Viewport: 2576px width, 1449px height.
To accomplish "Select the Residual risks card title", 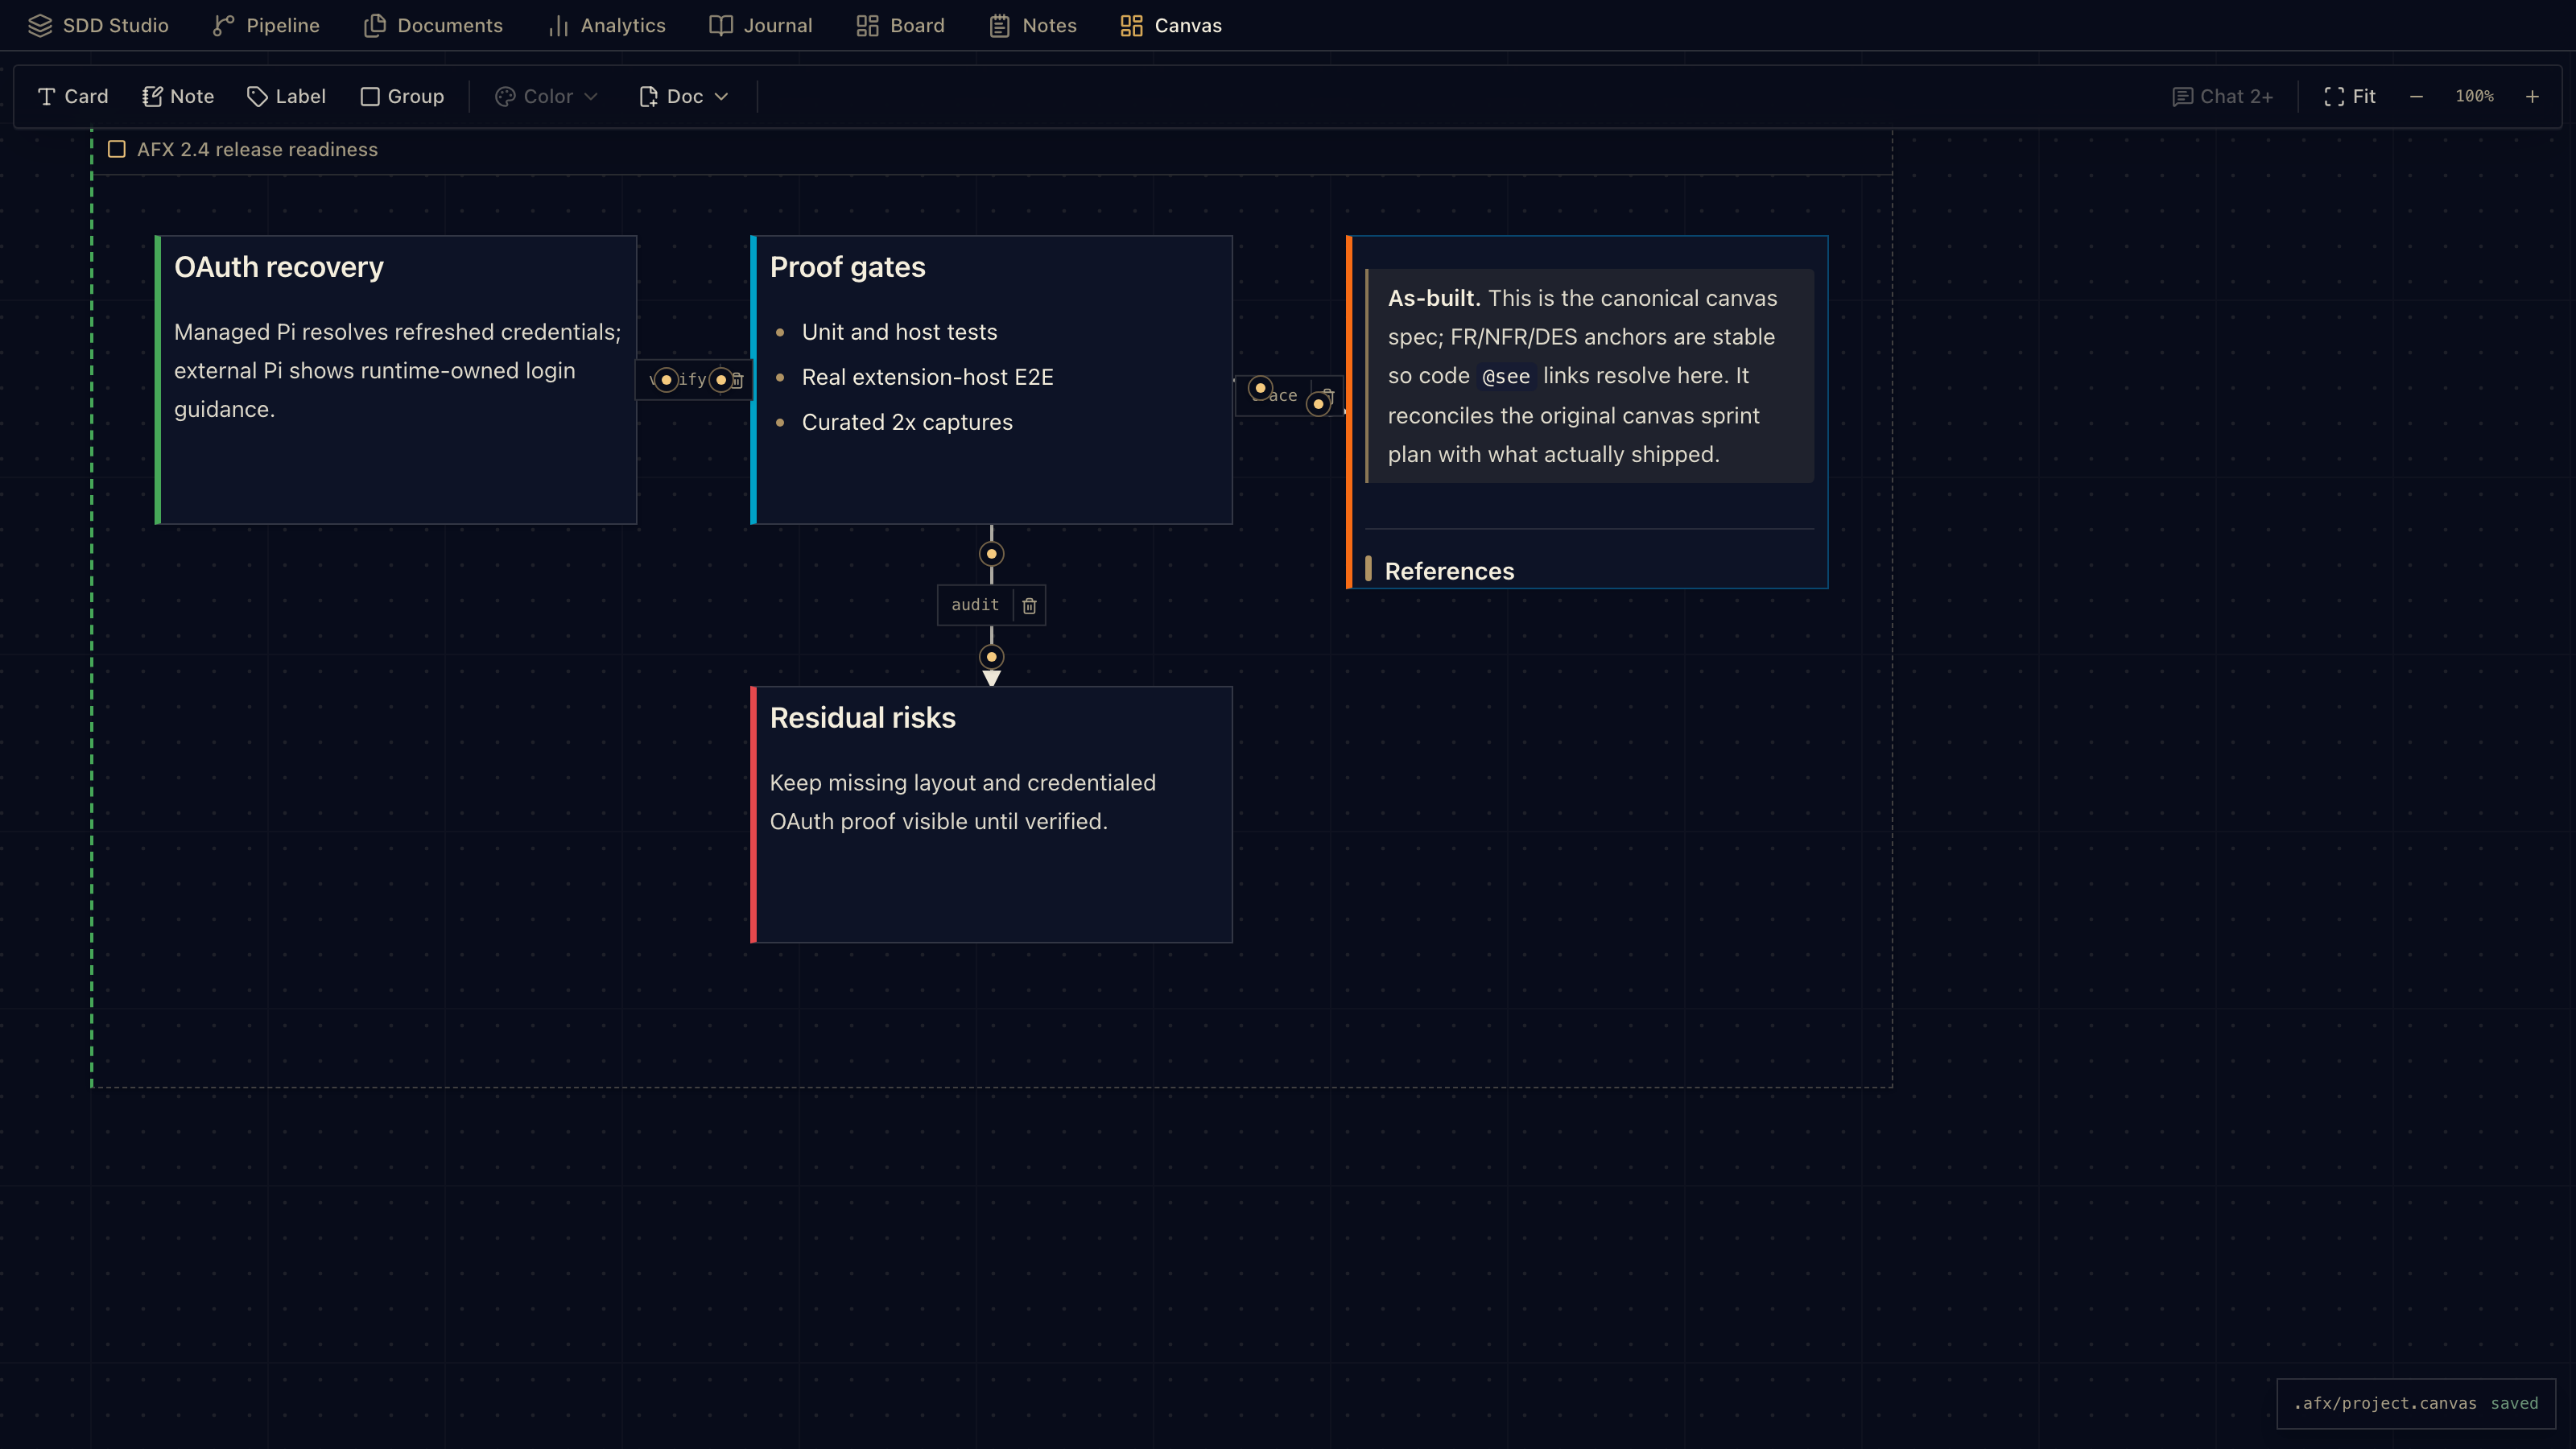I will pyautogui.click(x=863, y=718).
